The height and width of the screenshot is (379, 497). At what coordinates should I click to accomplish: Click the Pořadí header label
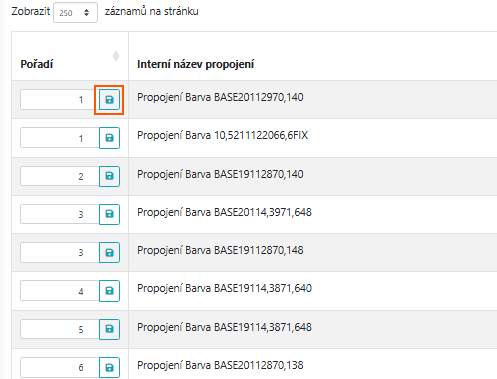[37, 64]
